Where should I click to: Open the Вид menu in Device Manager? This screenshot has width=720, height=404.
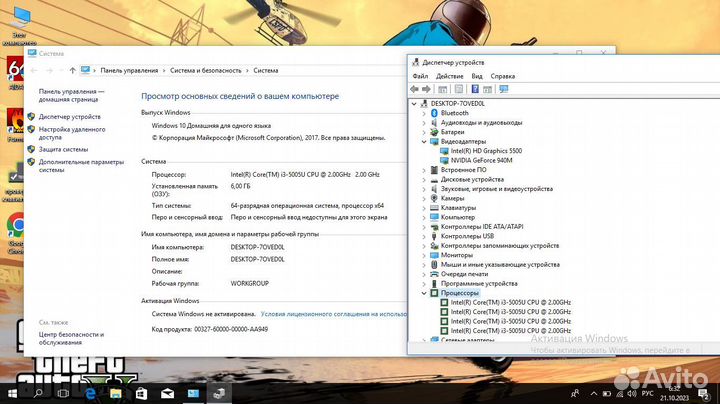tap(477, 76)
